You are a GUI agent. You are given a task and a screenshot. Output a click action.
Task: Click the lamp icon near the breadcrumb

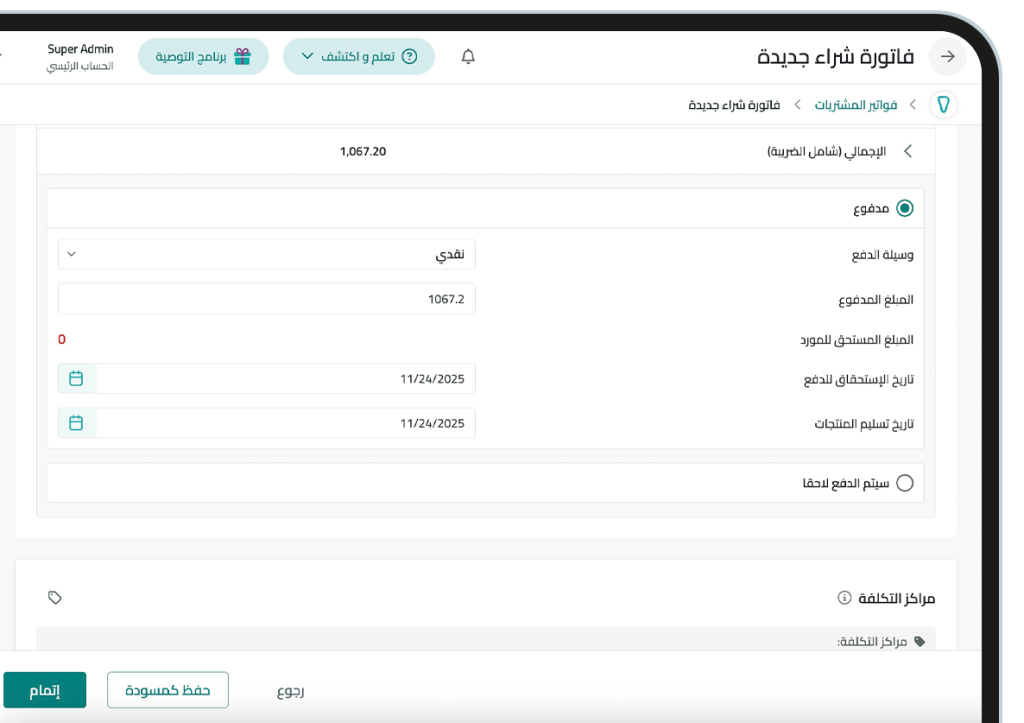tap(941, 104)
